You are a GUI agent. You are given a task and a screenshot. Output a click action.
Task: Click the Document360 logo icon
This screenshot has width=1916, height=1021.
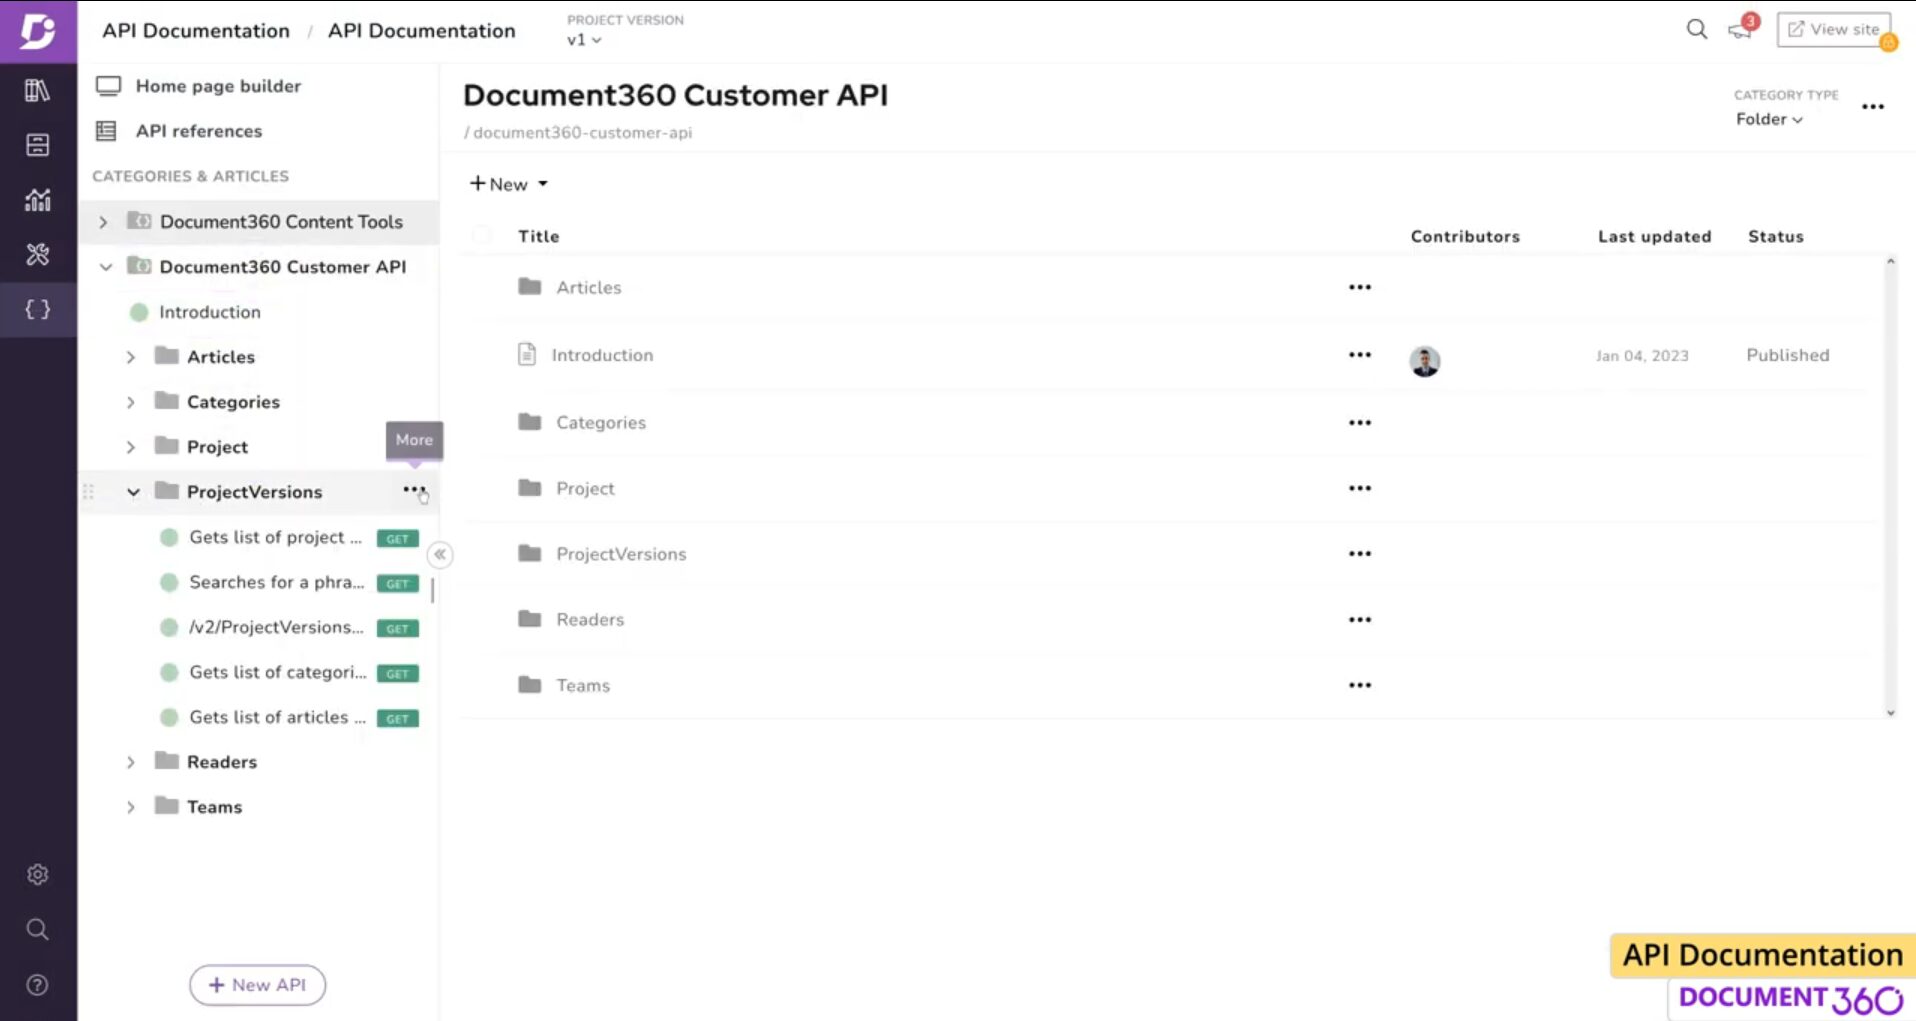(38, 31)
